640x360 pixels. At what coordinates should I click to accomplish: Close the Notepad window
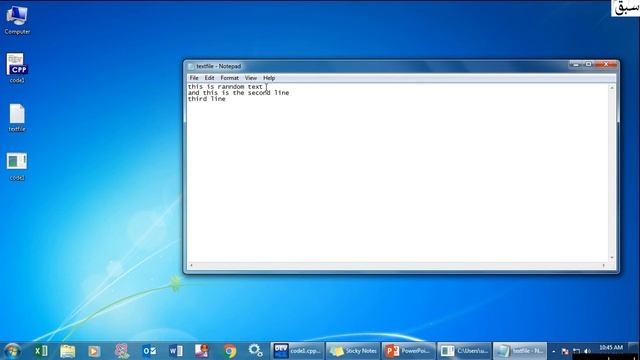pyautogui.click(x=606, y=64)
